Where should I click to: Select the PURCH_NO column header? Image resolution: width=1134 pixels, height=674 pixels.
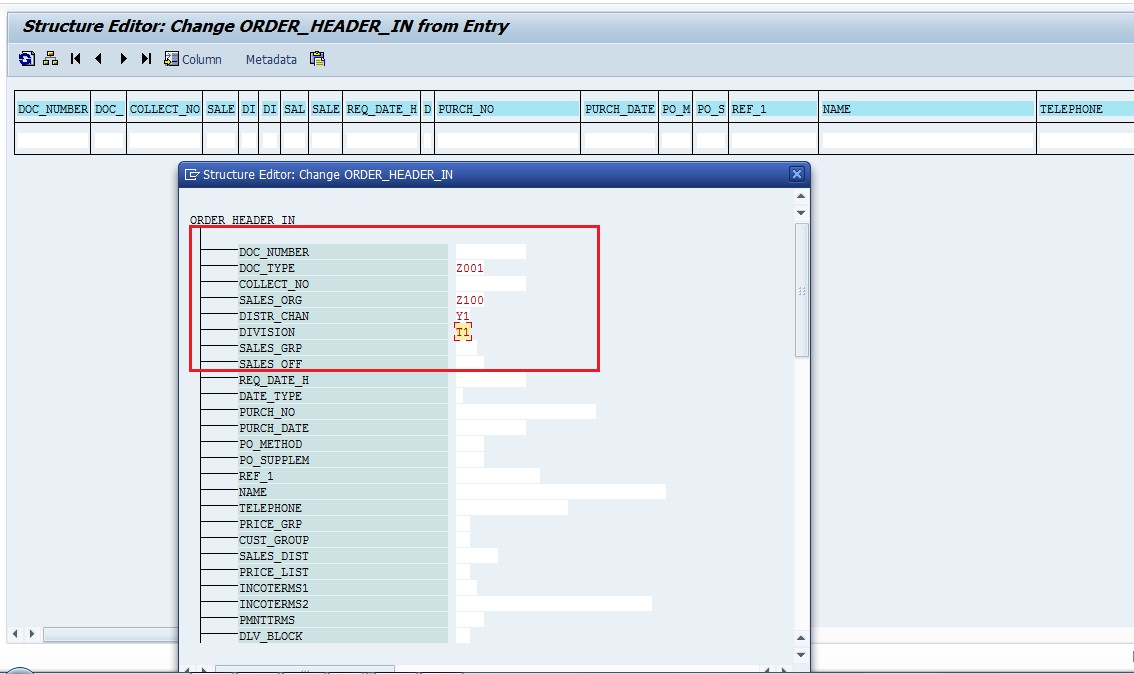507,109
